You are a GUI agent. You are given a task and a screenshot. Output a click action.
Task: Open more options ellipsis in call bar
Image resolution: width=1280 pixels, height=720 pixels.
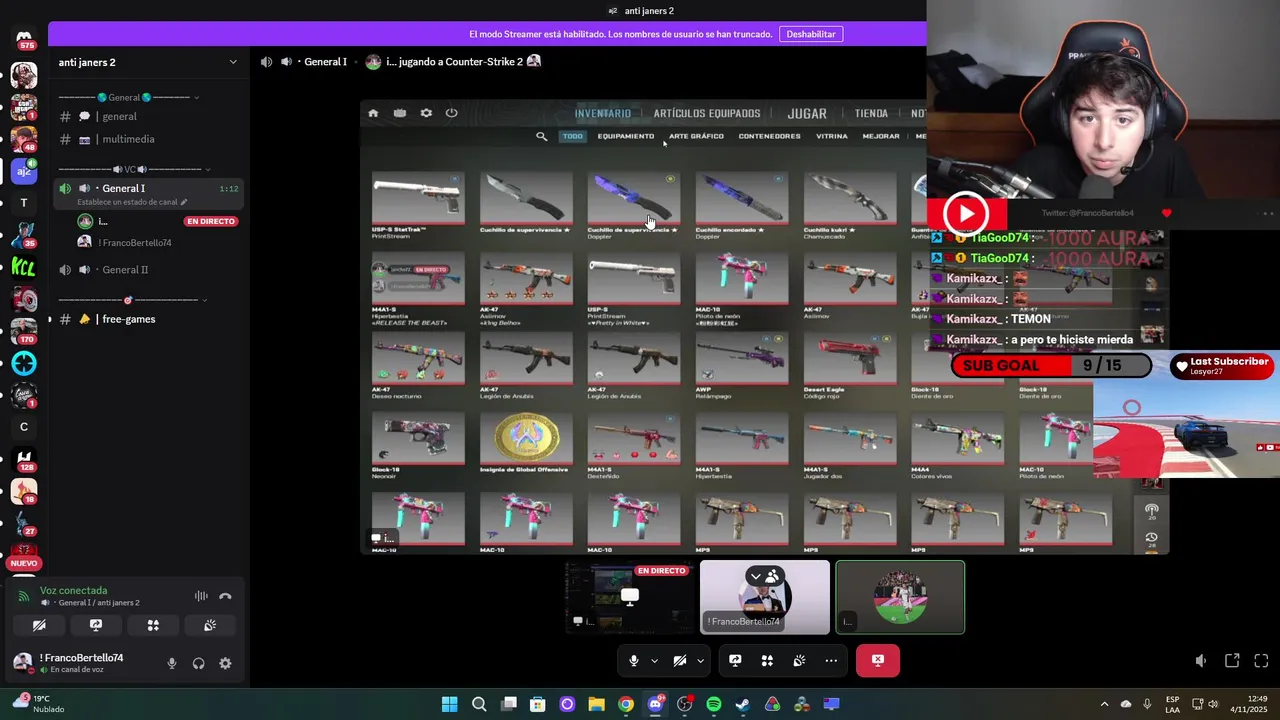point(831,660)
